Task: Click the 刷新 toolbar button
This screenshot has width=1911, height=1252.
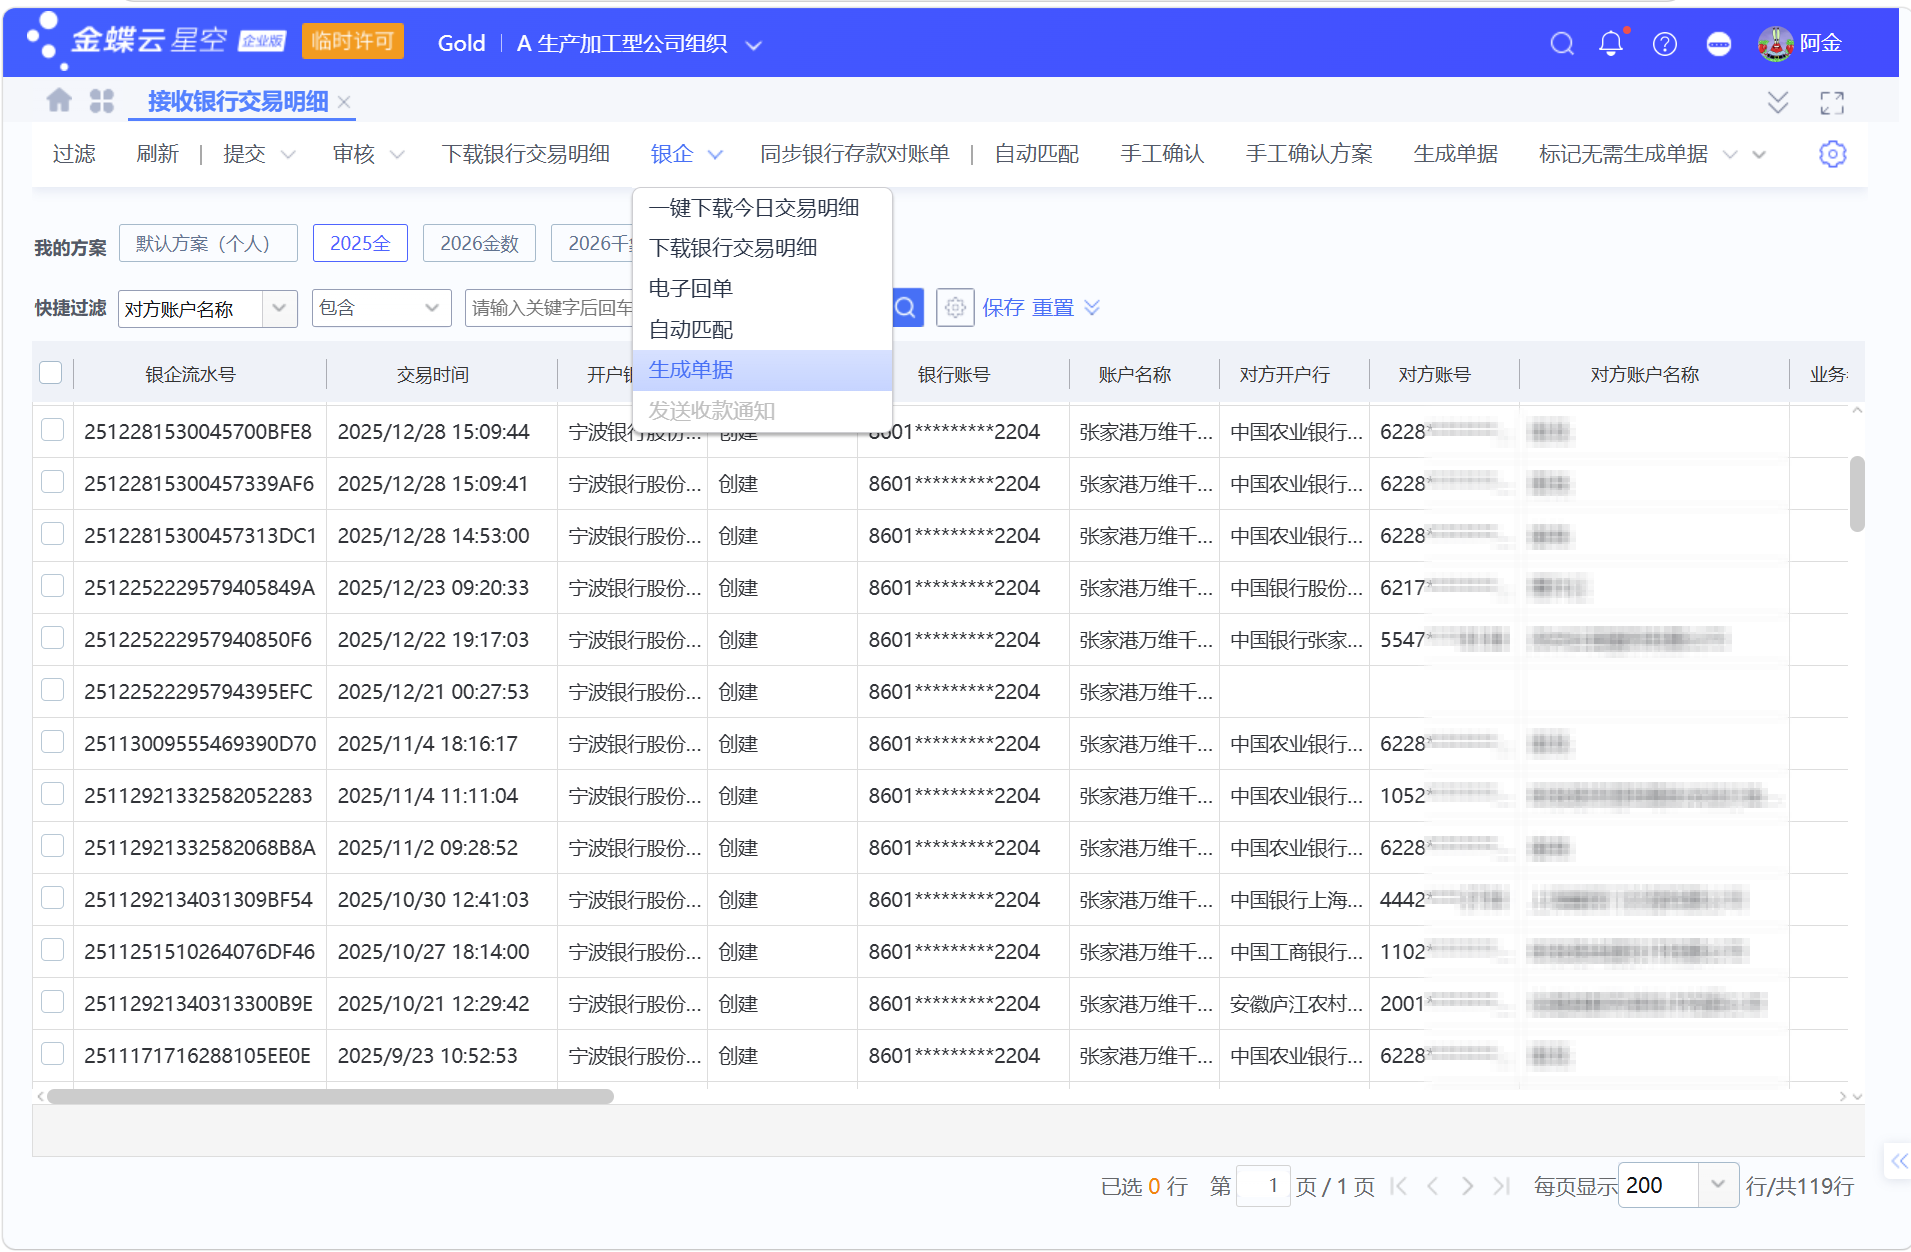Action: 157,154
